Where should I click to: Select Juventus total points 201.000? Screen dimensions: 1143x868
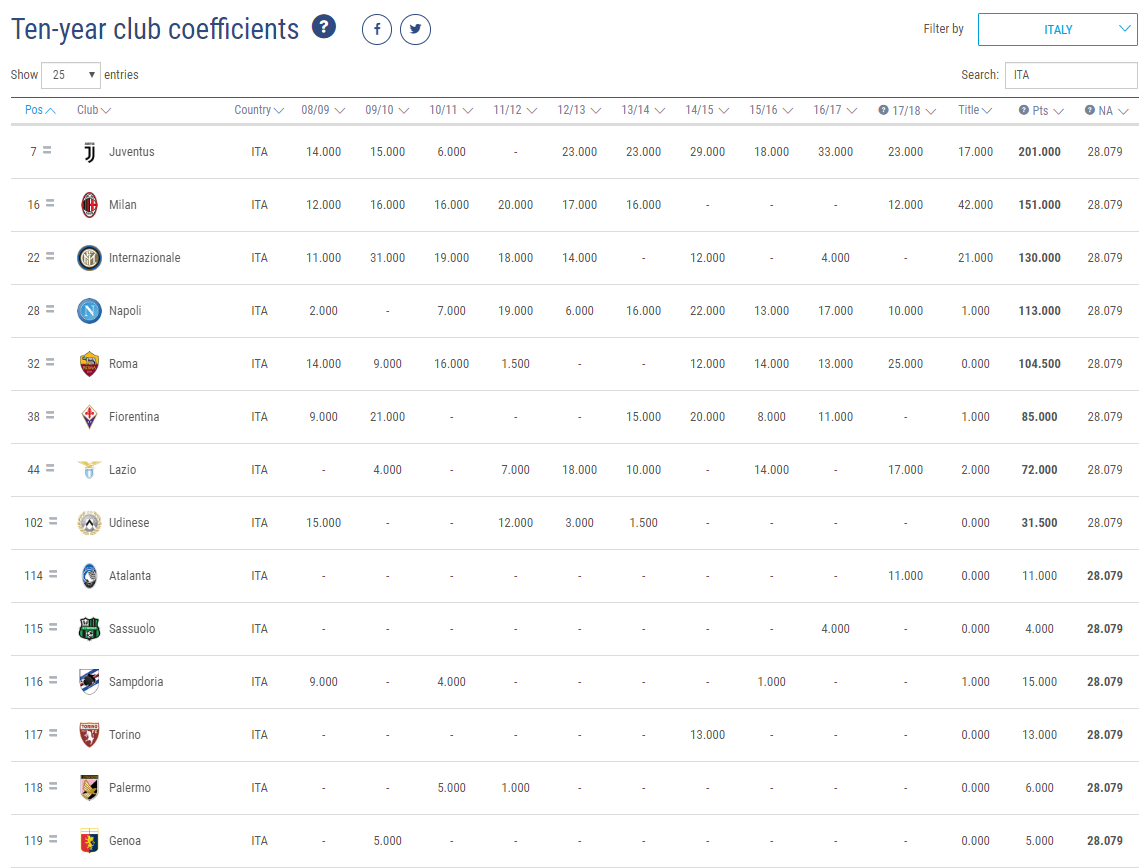coord(1039,152)
